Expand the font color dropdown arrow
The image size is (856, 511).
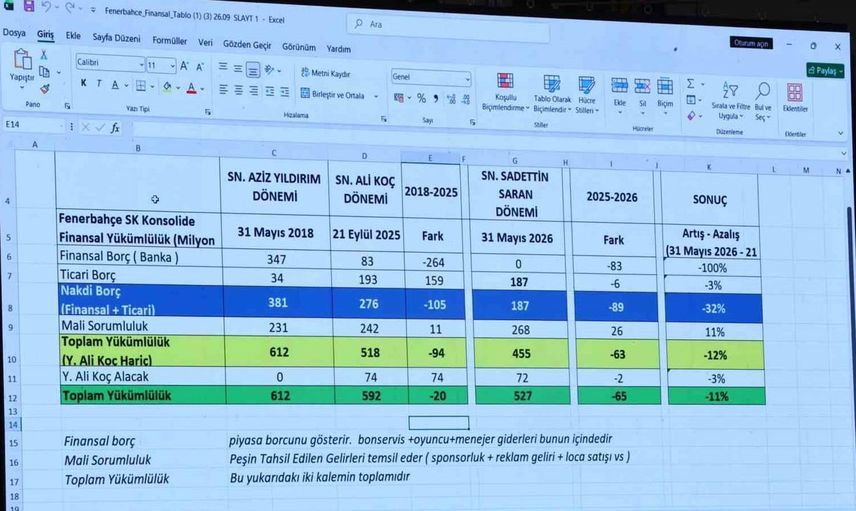(203, 88)
